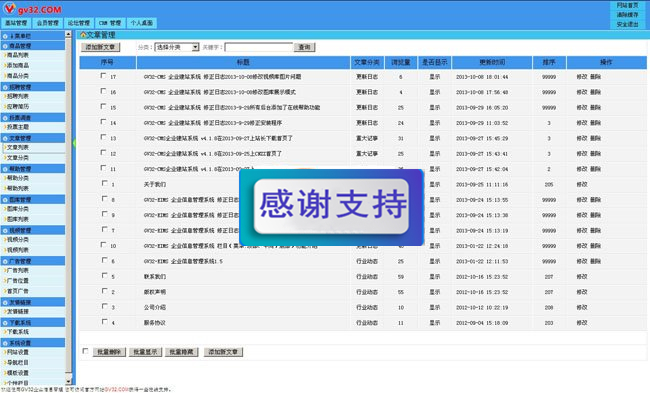Click the sidebar scroll down arrow
This screenshot has width=650, height=393.
tap(68, 381)
